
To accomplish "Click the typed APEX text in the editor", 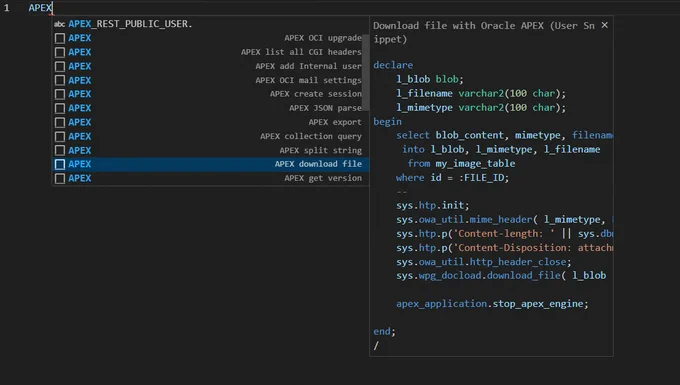I will click(40, 7).
